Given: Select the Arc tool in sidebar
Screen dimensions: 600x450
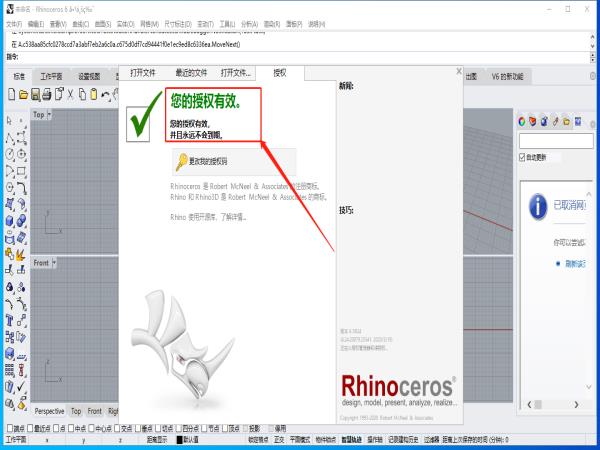Looking at the screenshot, I should pyautogui.click(x=10, y=171).
